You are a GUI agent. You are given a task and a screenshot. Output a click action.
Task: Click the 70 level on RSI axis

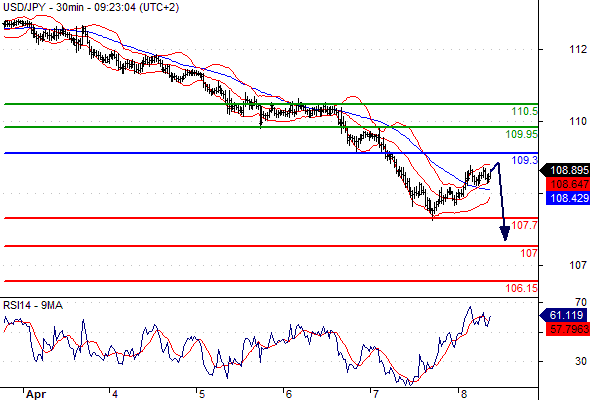pos(581,302)
